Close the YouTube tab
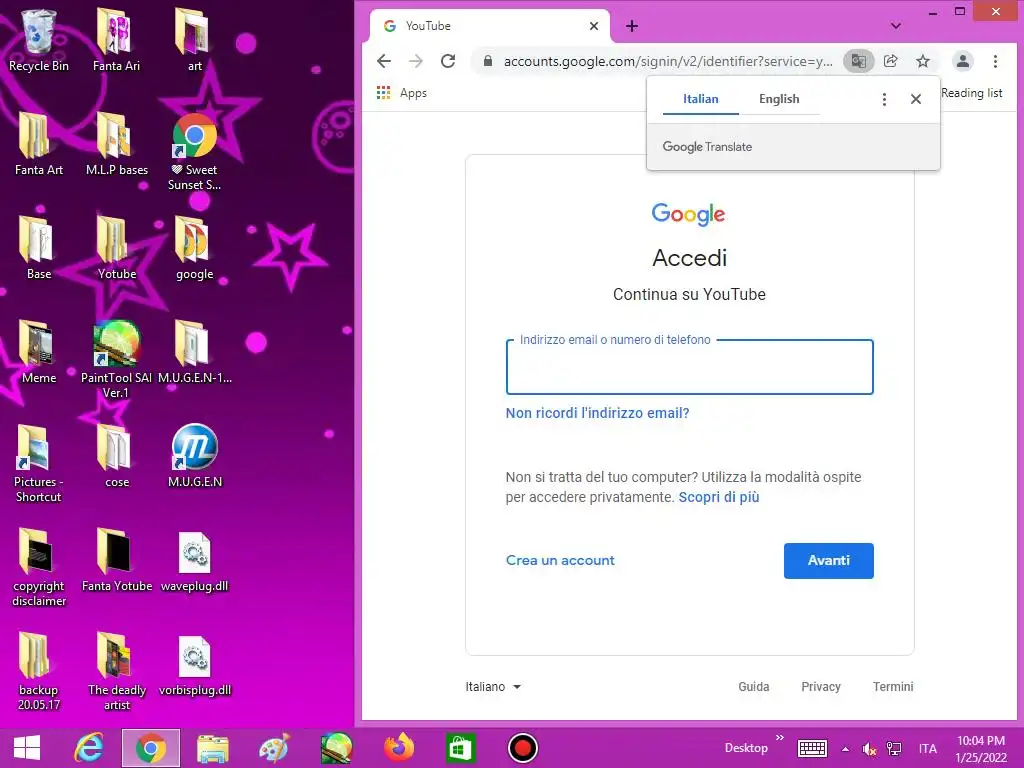Image resolution: width=1024 pixels, height=768 pixels. 594,26
